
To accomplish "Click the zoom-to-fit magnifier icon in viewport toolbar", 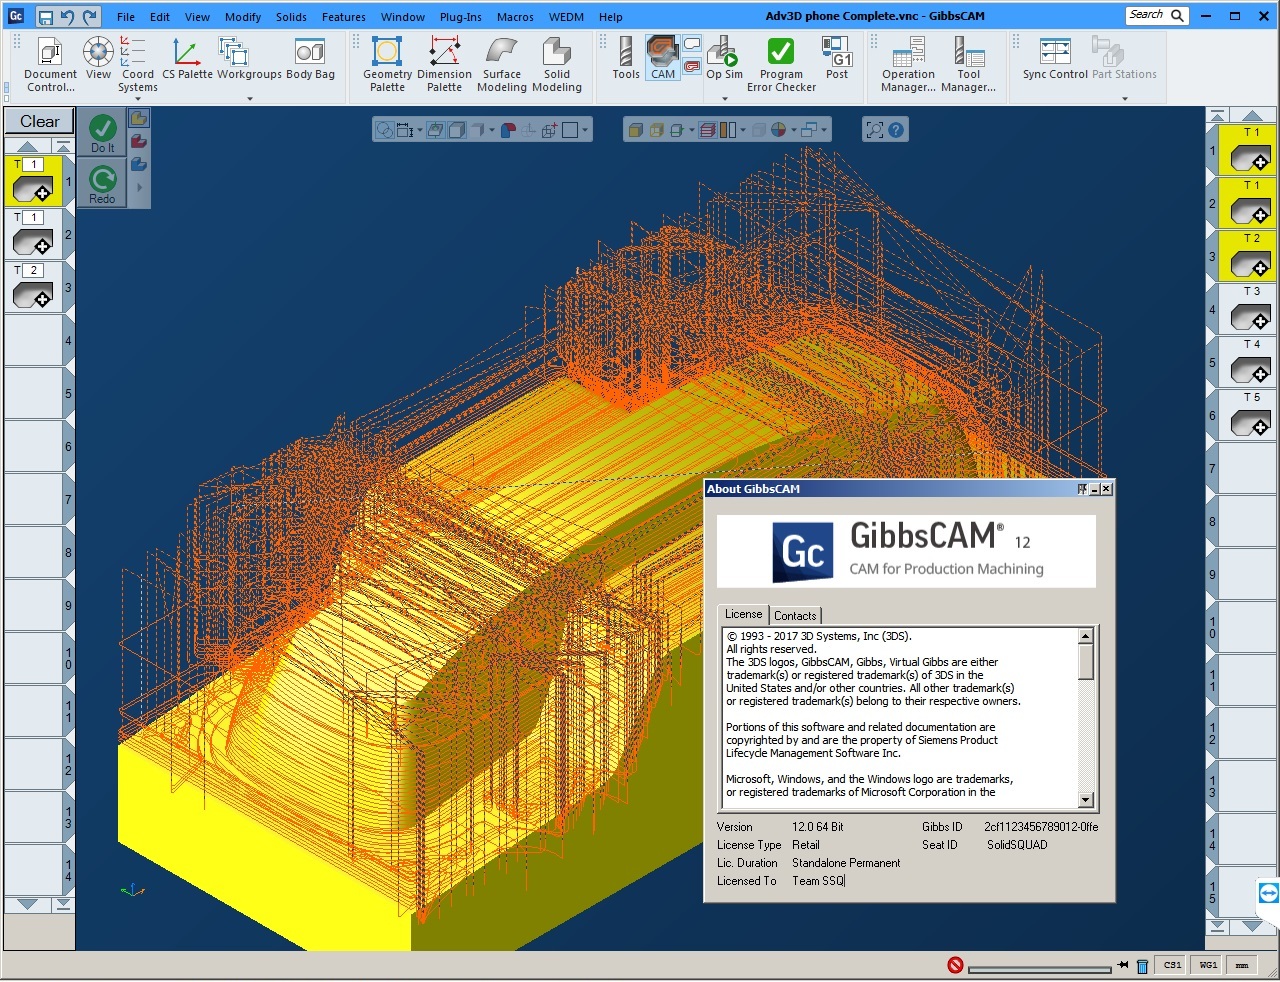I will coord(874,130).
